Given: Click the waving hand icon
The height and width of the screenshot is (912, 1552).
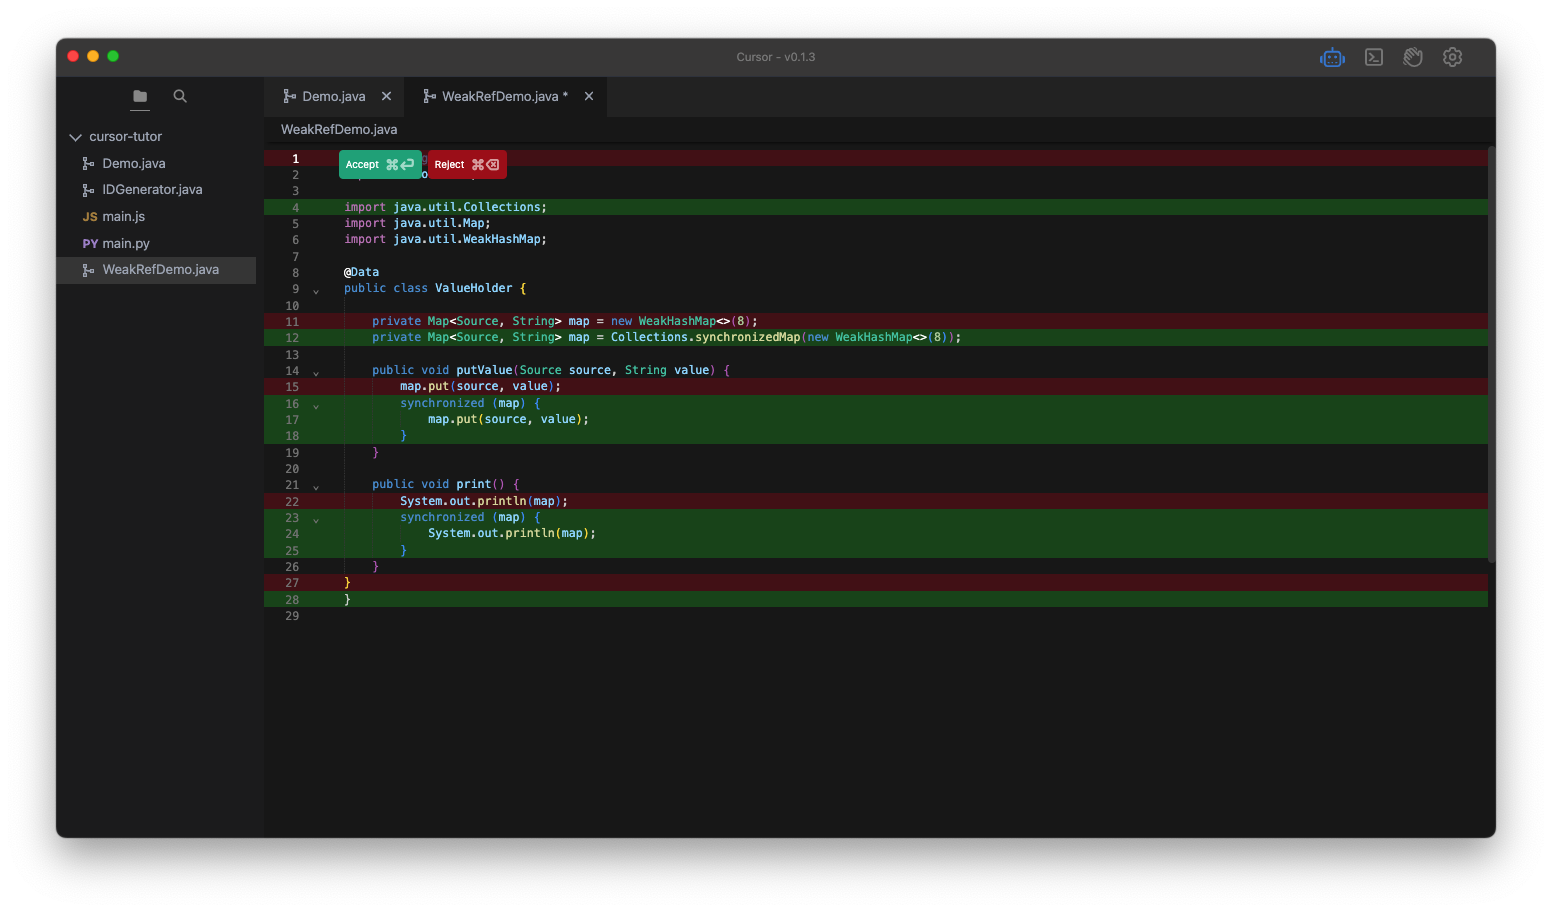Looking at the screenshot, I should click(x=1413, y=58).
